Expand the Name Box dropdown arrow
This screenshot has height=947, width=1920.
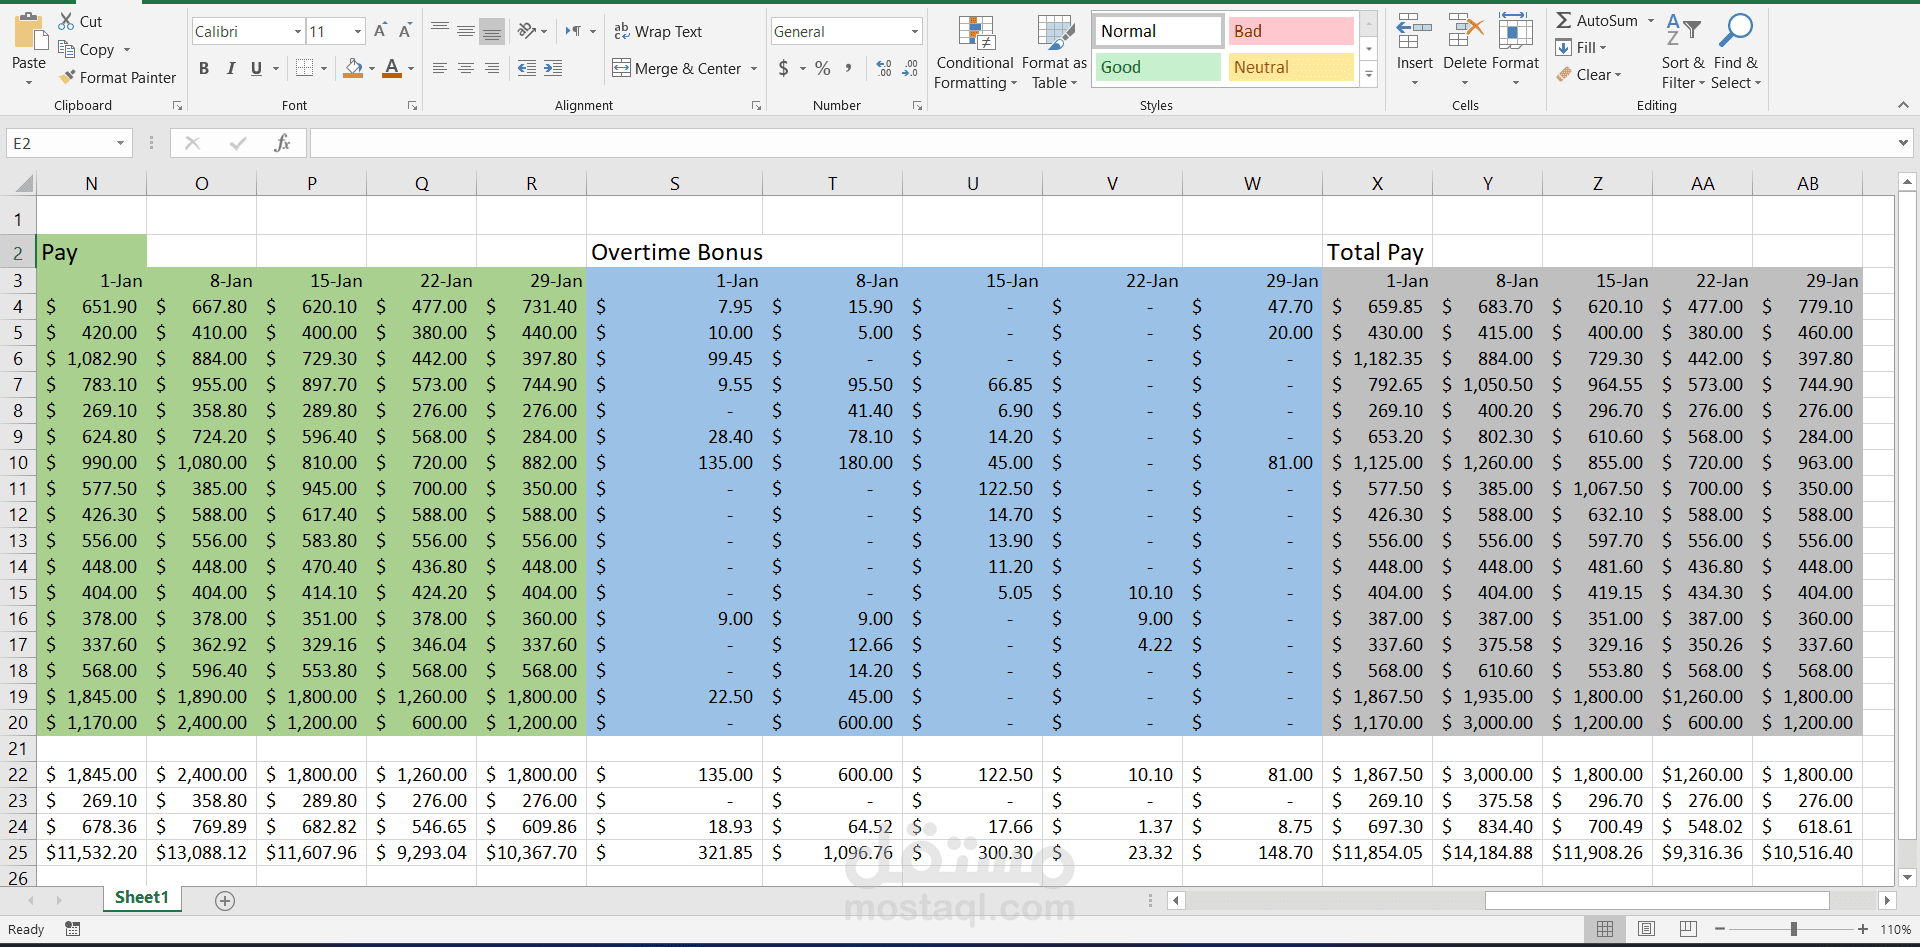click(120, 143)
